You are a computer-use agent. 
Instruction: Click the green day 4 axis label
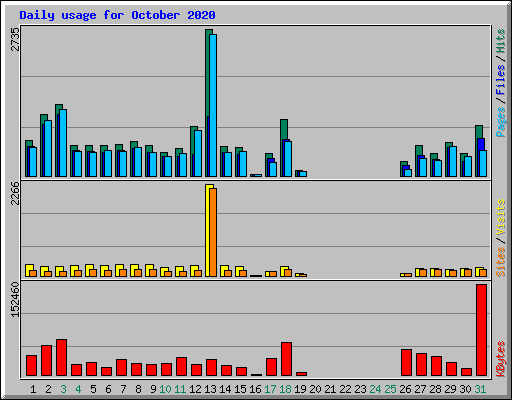[x=78, y=389]
